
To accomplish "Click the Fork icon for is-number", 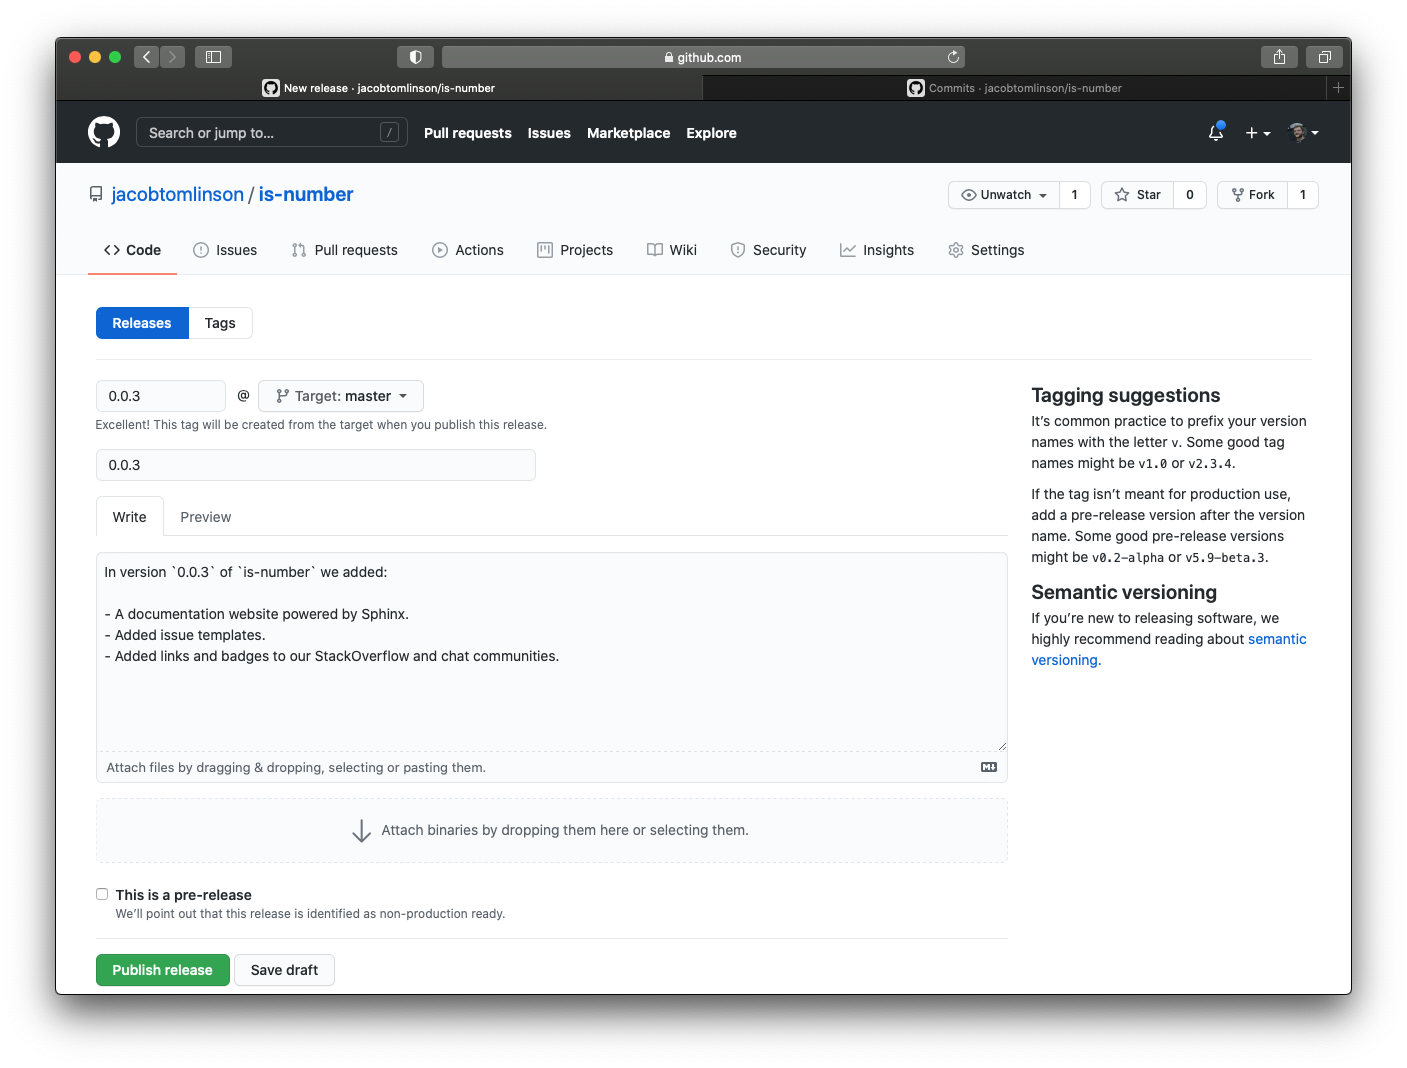I will click(1240, 194).
